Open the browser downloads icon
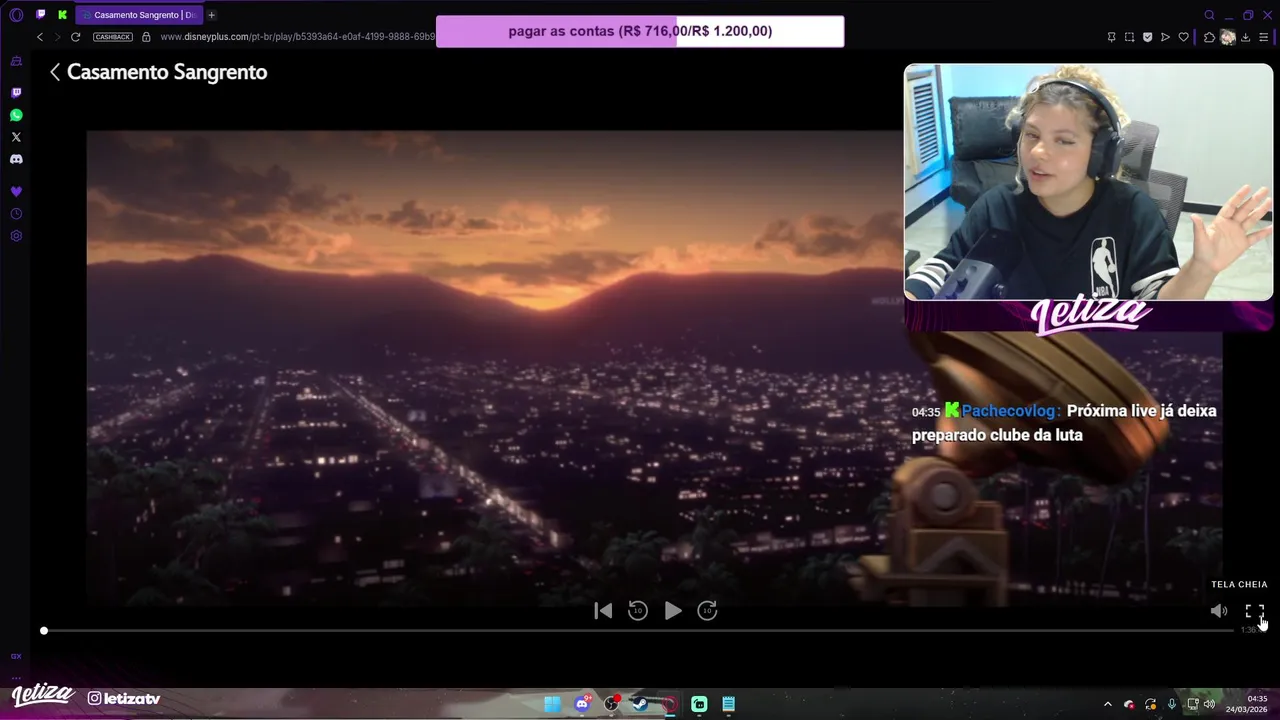 [1246, 37]
